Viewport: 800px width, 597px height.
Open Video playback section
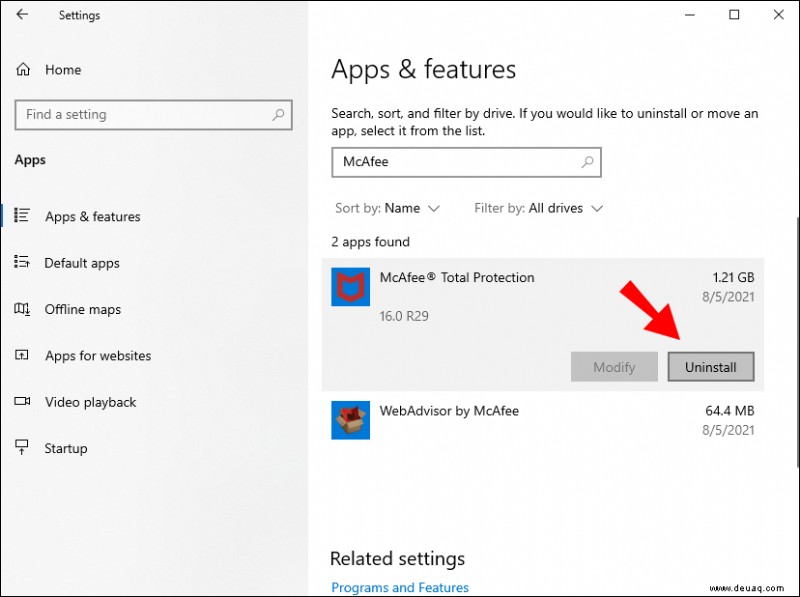pyautogui.click(x=90, y=402)
